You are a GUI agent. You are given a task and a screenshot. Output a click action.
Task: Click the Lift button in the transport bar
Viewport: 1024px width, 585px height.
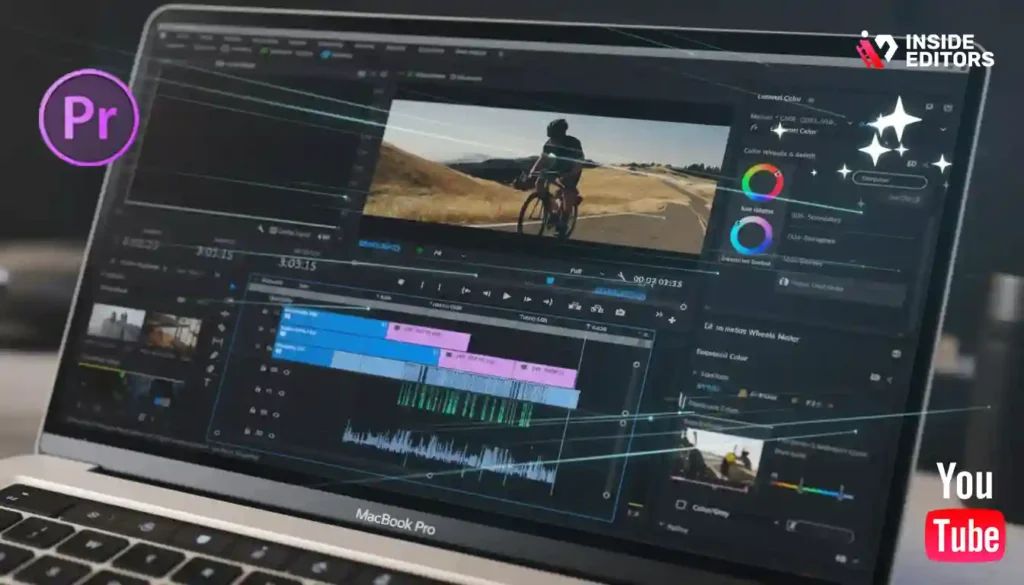point(575,305)
